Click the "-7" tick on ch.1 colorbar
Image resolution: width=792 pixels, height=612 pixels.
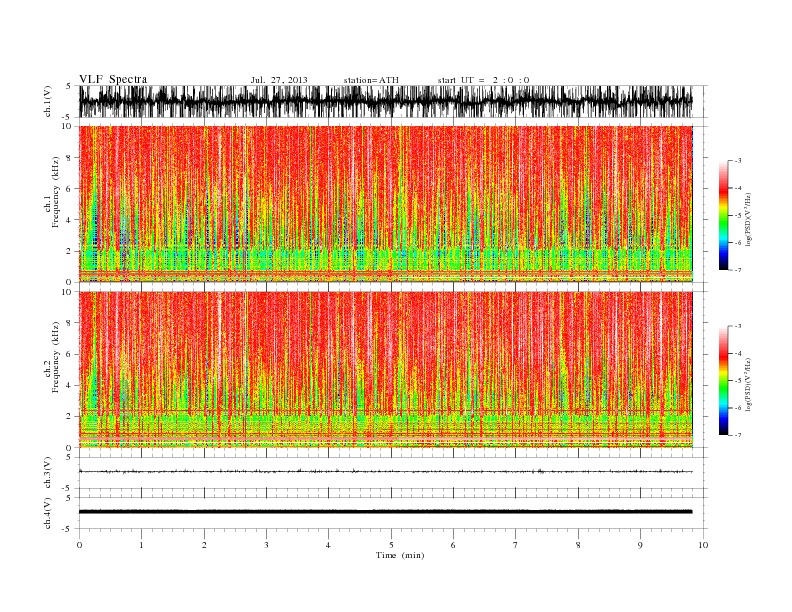point(738,270)
